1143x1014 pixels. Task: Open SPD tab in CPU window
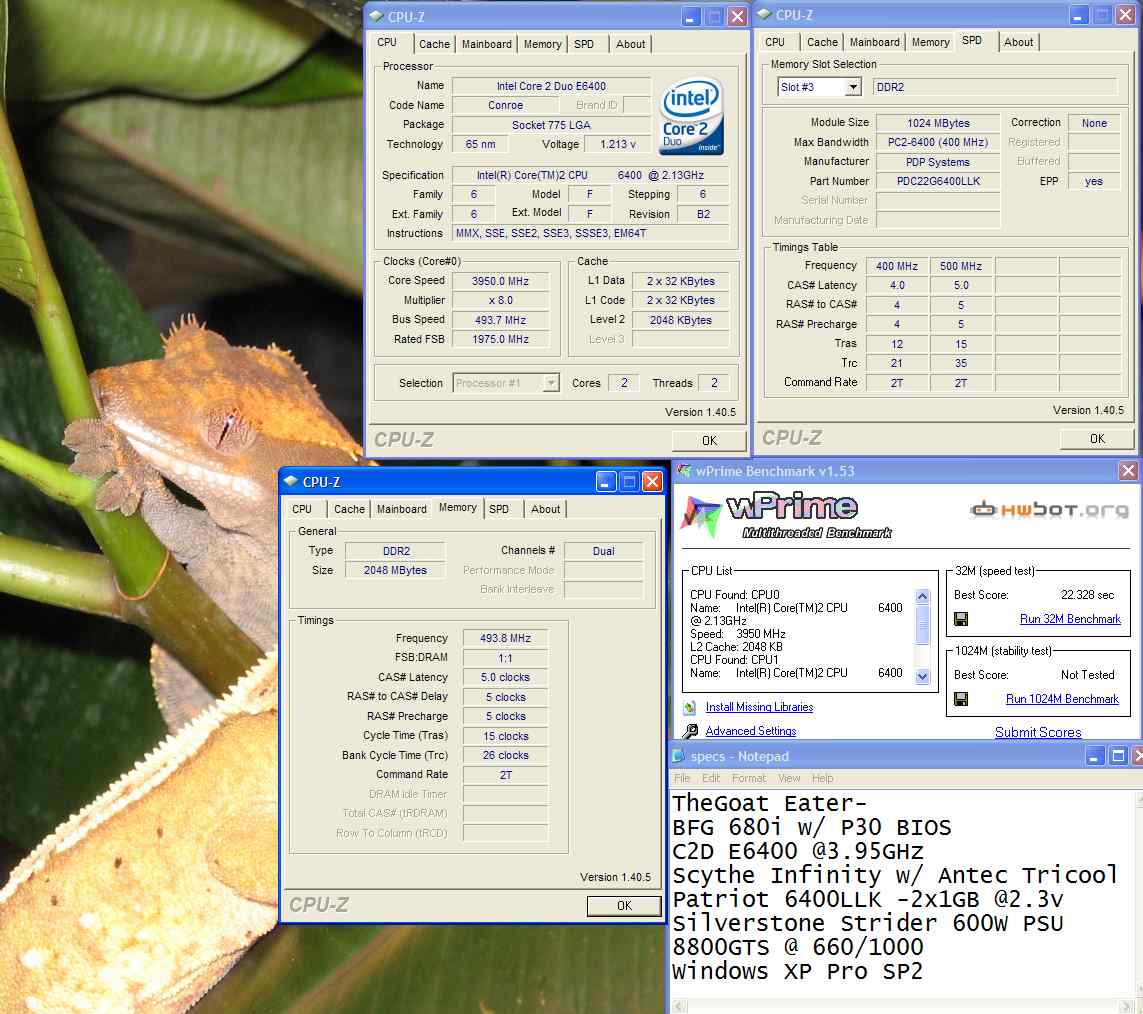click(x=584, y=44)
